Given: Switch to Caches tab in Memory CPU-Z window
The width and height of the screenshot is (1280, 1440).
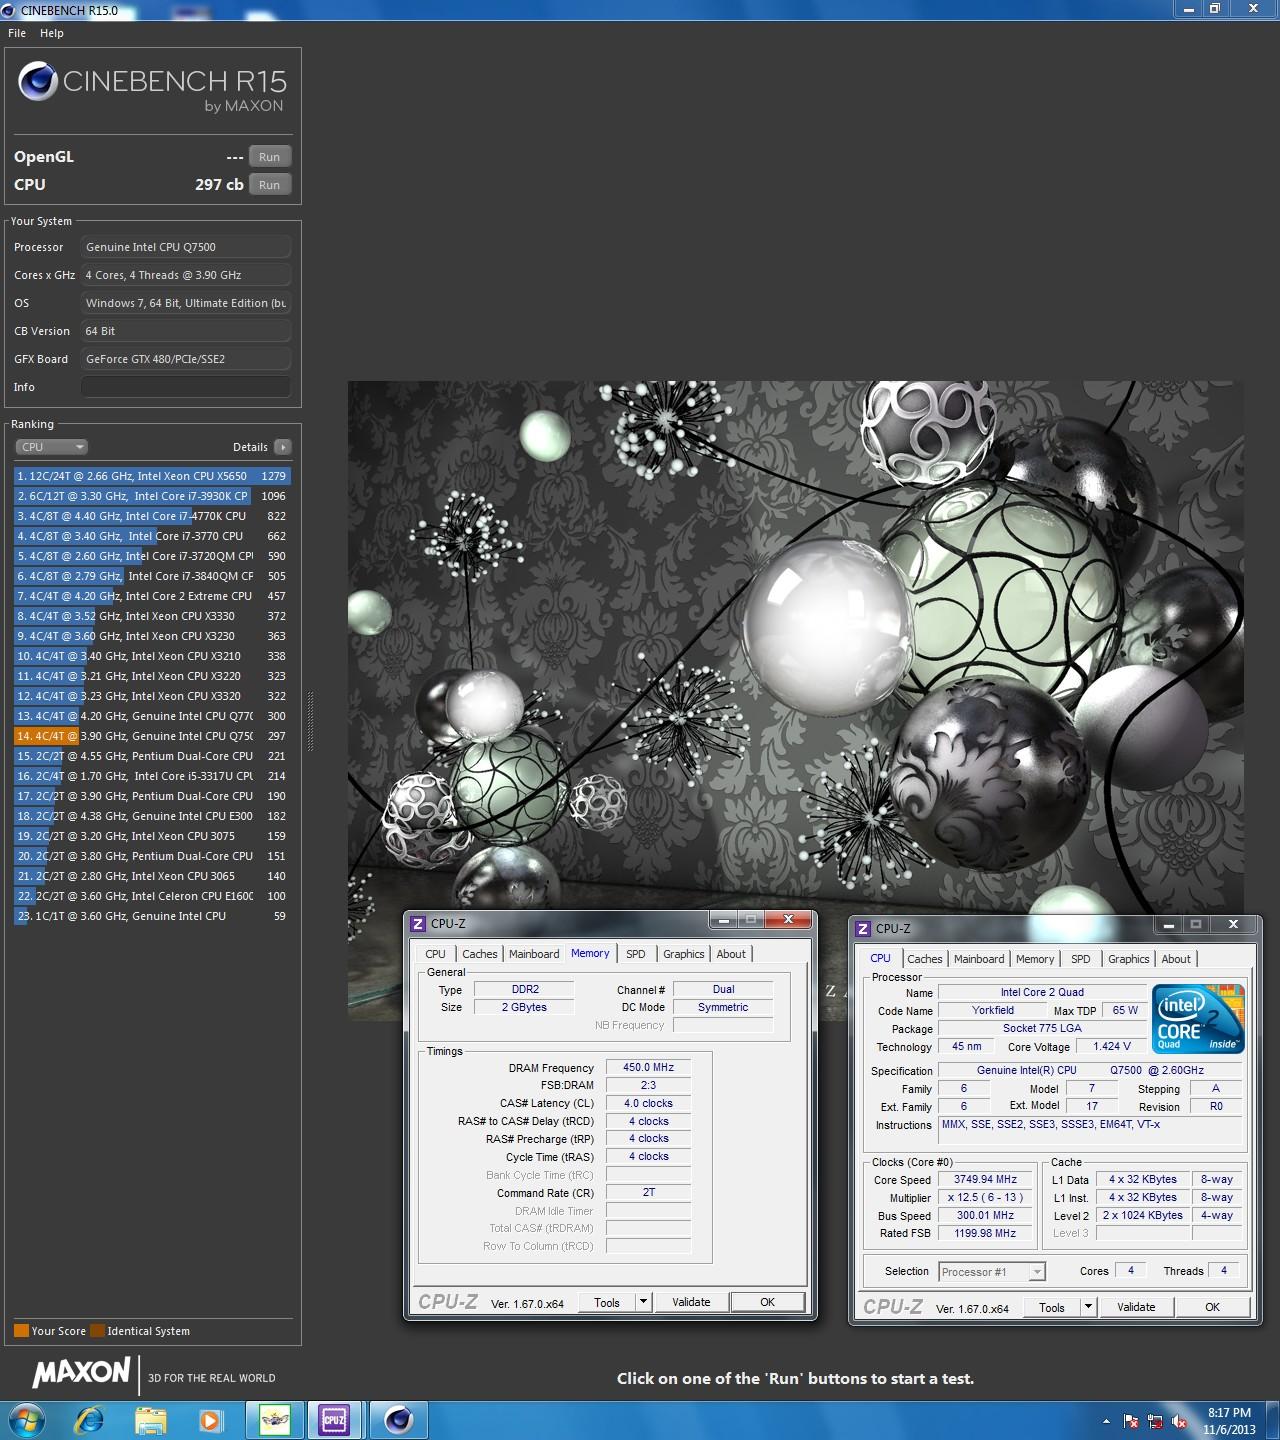Looking at the screenshot, I should click(479, 954).
